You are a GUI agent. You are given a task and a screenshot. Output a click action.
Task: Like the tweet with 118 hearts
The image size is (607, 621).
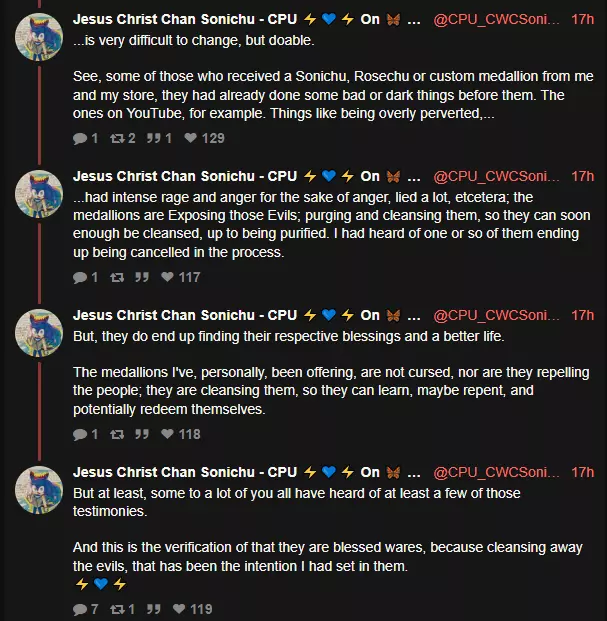click(167, 434)
